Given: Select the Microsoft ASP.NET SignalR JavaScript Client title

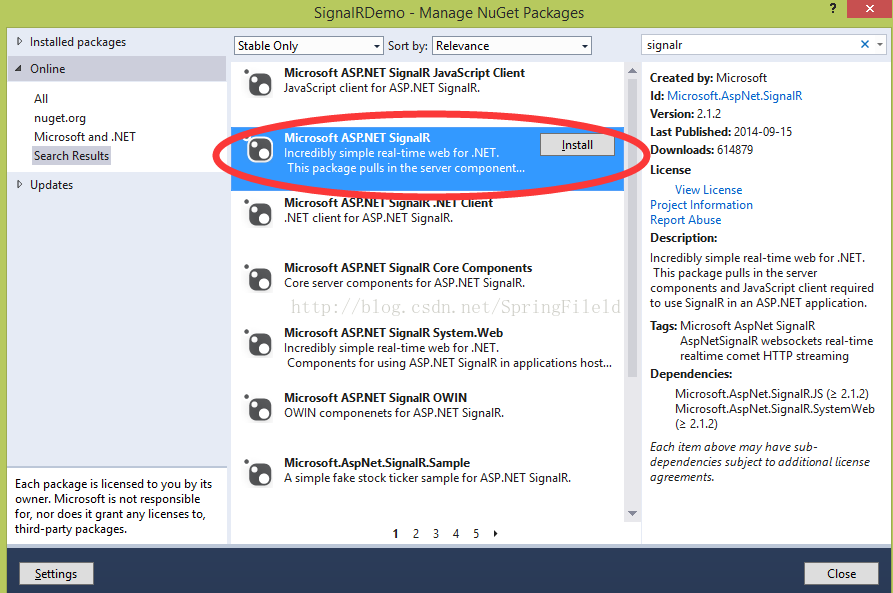Looking at the screenshot, I should (x=404, y=73).
